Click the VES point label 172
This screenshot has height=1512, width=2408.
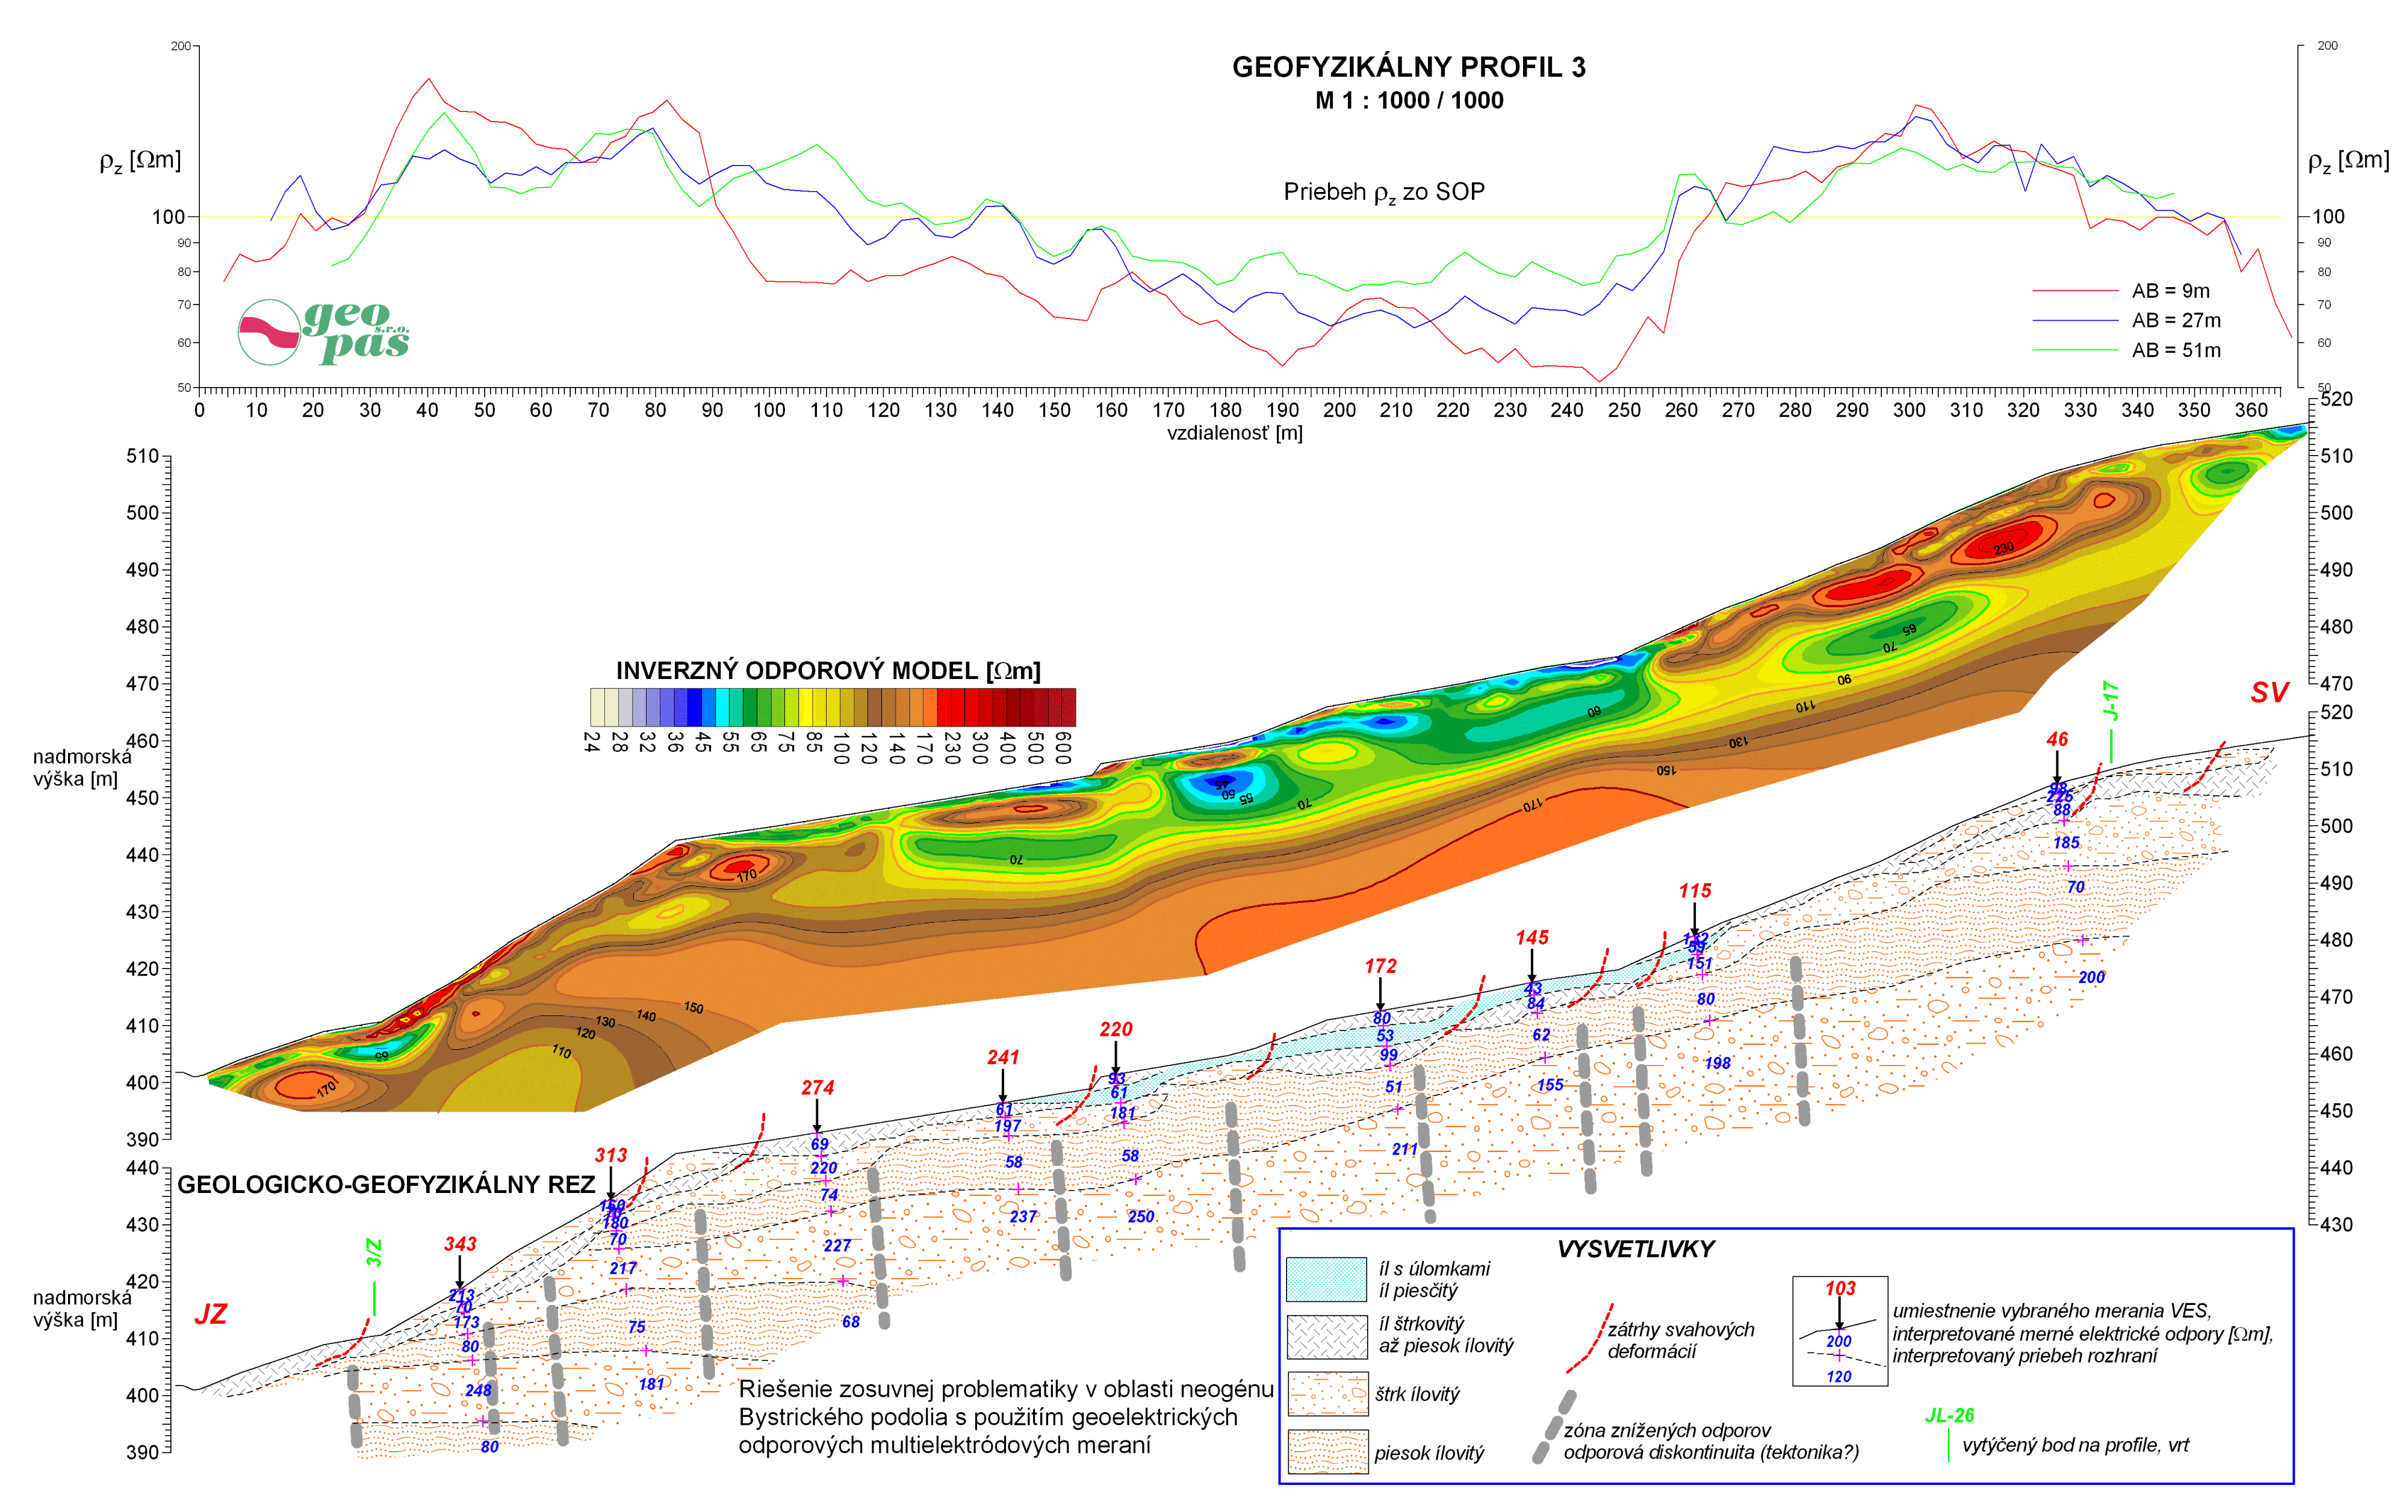1380,966
